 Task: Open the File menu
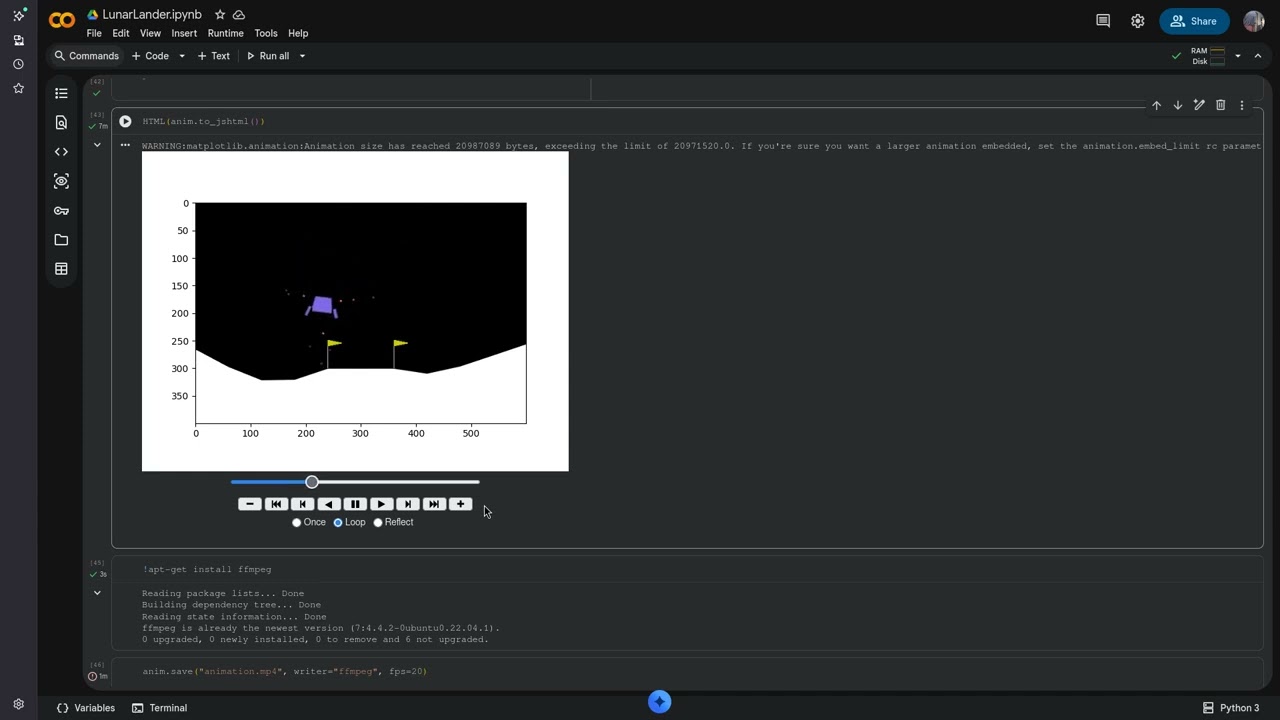[x=94, y=33]
